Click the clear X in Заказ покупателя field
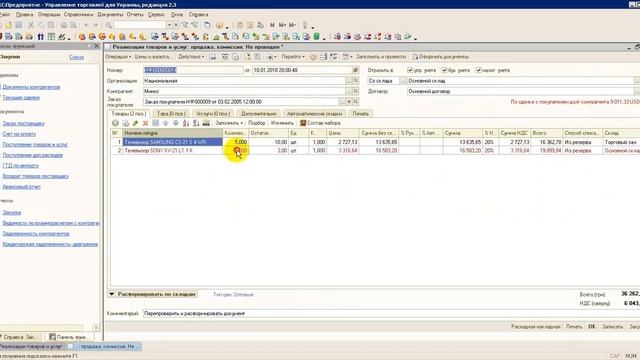The image size is (640, 360). 349,102
